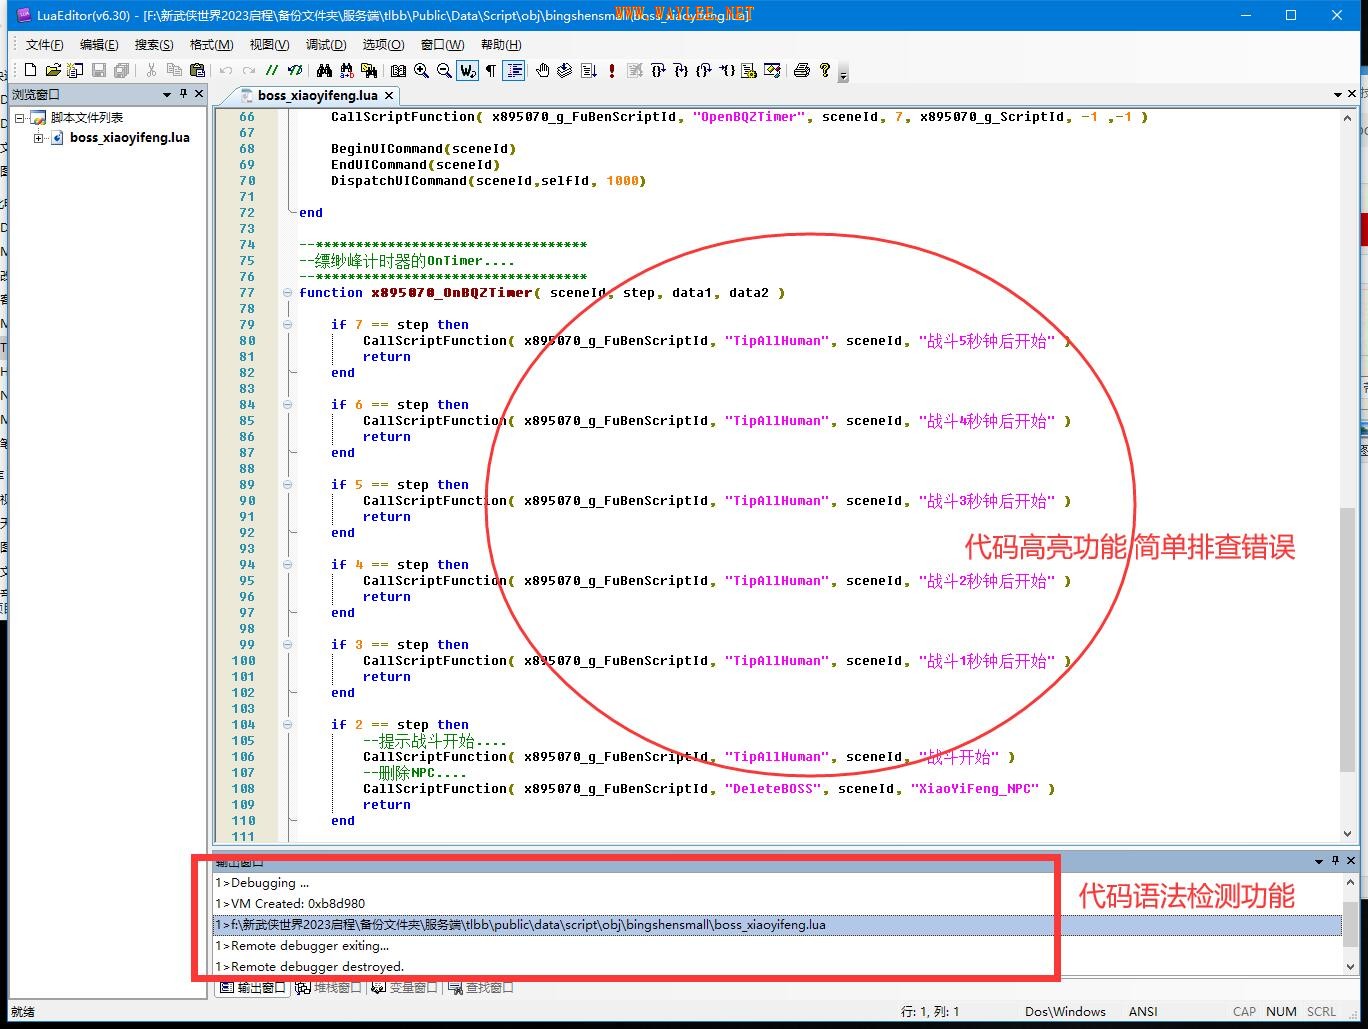This screenshot has height=1029, width=1368.
Task: Click the Copy icon
Action: (174, 70)
